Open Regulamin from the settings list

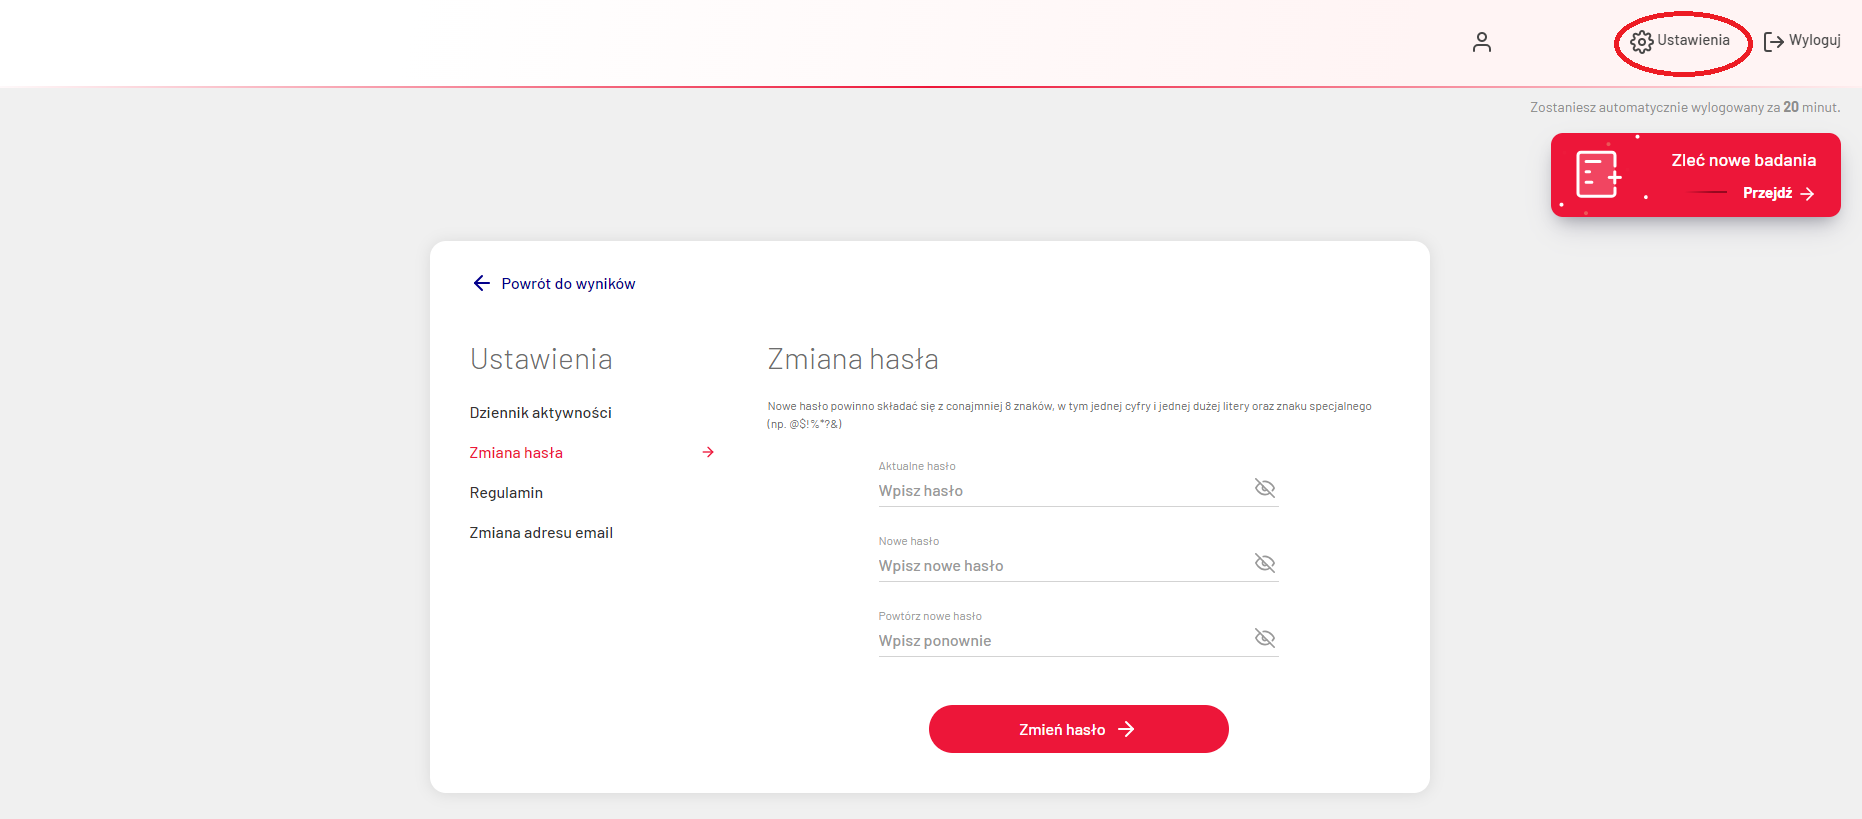pyautogui.click(x=506, y=493)
